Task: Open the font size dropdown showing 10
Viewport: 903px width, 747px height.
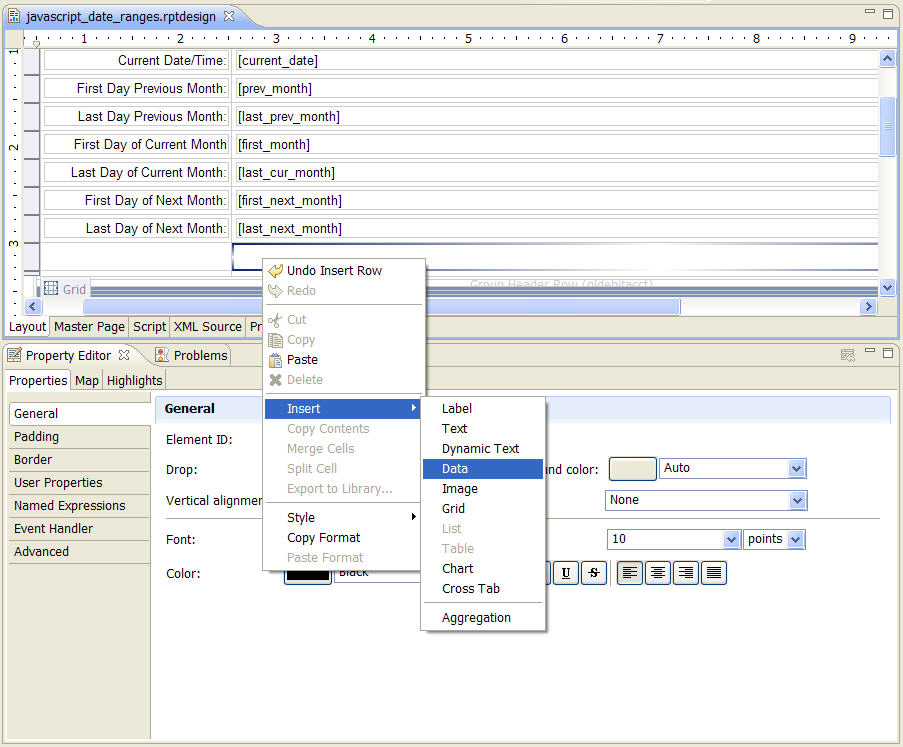Action: (x=730, y=539)
